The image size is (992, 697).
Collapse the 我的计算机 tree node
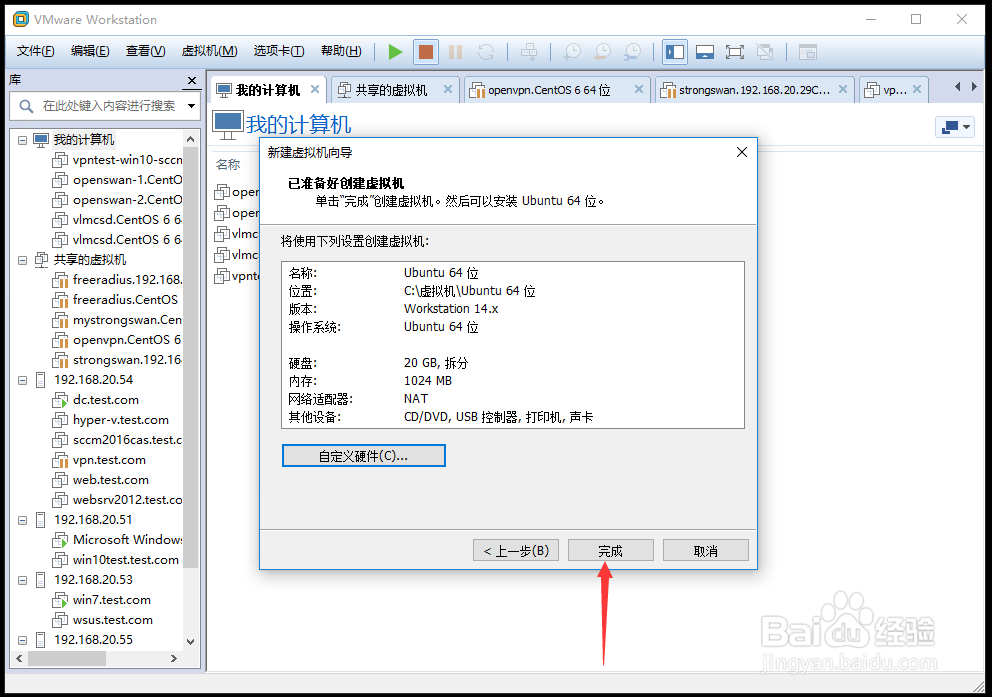(x=22, y=140)
